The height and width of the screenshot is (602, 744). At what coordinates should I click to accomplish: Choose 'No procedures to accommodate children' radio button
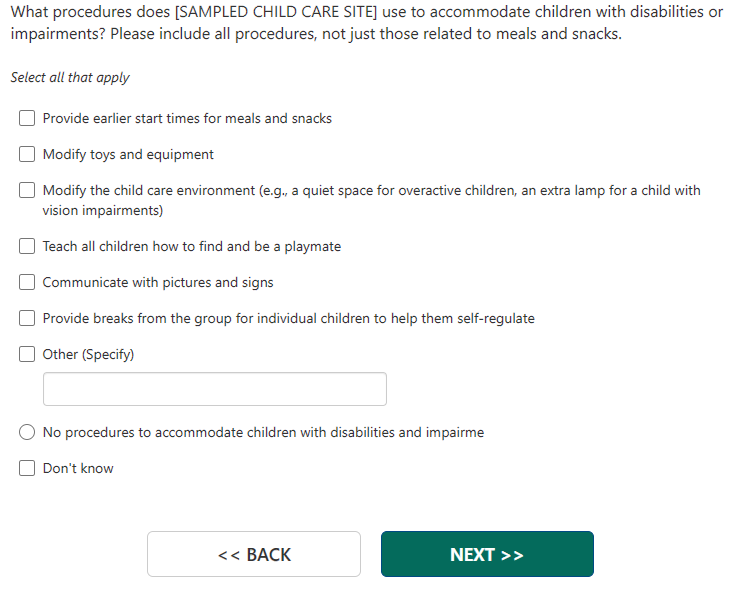point(28,432)
